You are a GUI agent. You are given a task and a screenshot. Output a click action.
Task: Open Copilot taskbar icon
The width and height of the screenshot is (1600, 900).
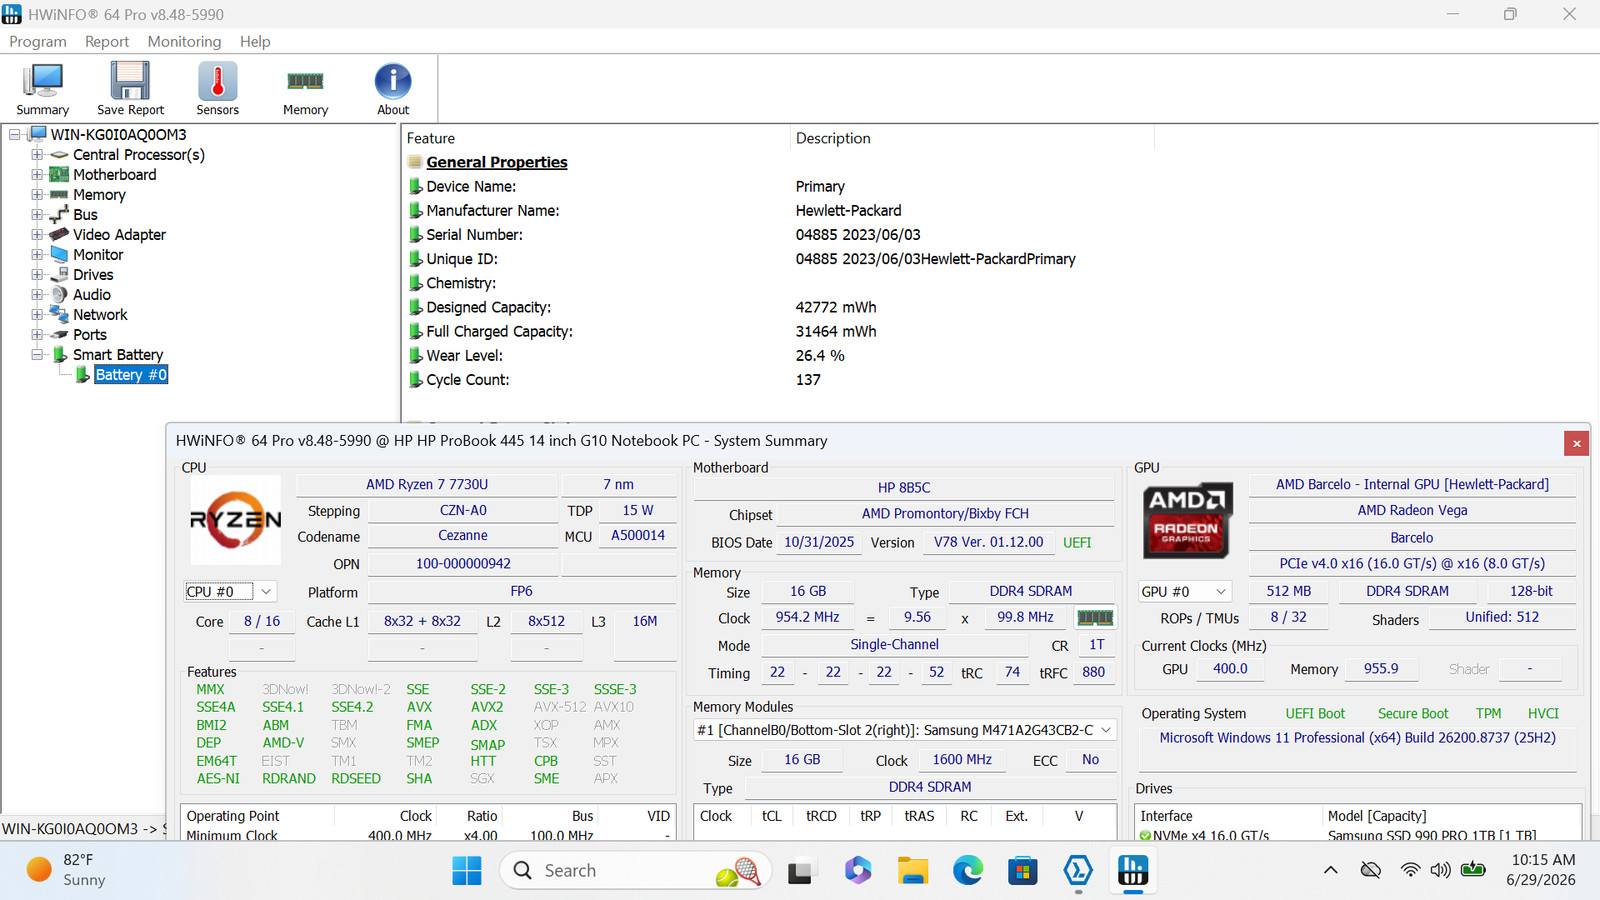857,871
